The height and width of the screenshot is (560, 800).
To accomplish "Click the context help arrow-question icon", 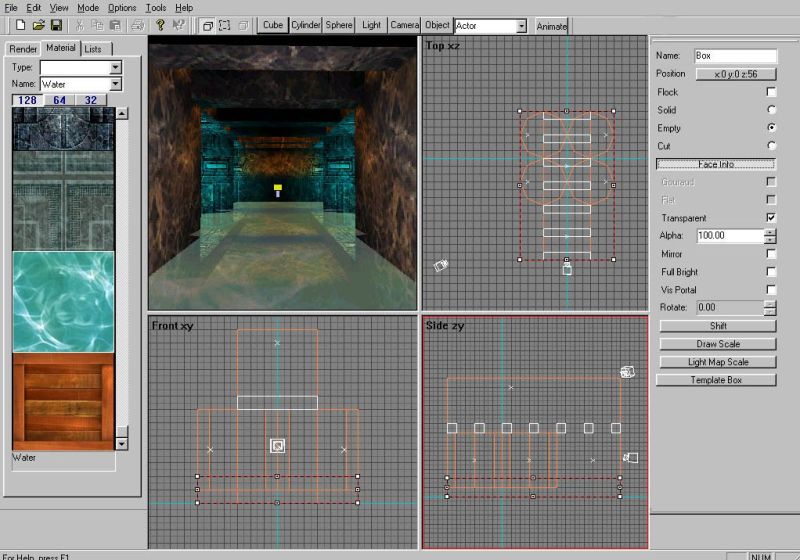I will [178, 25].
